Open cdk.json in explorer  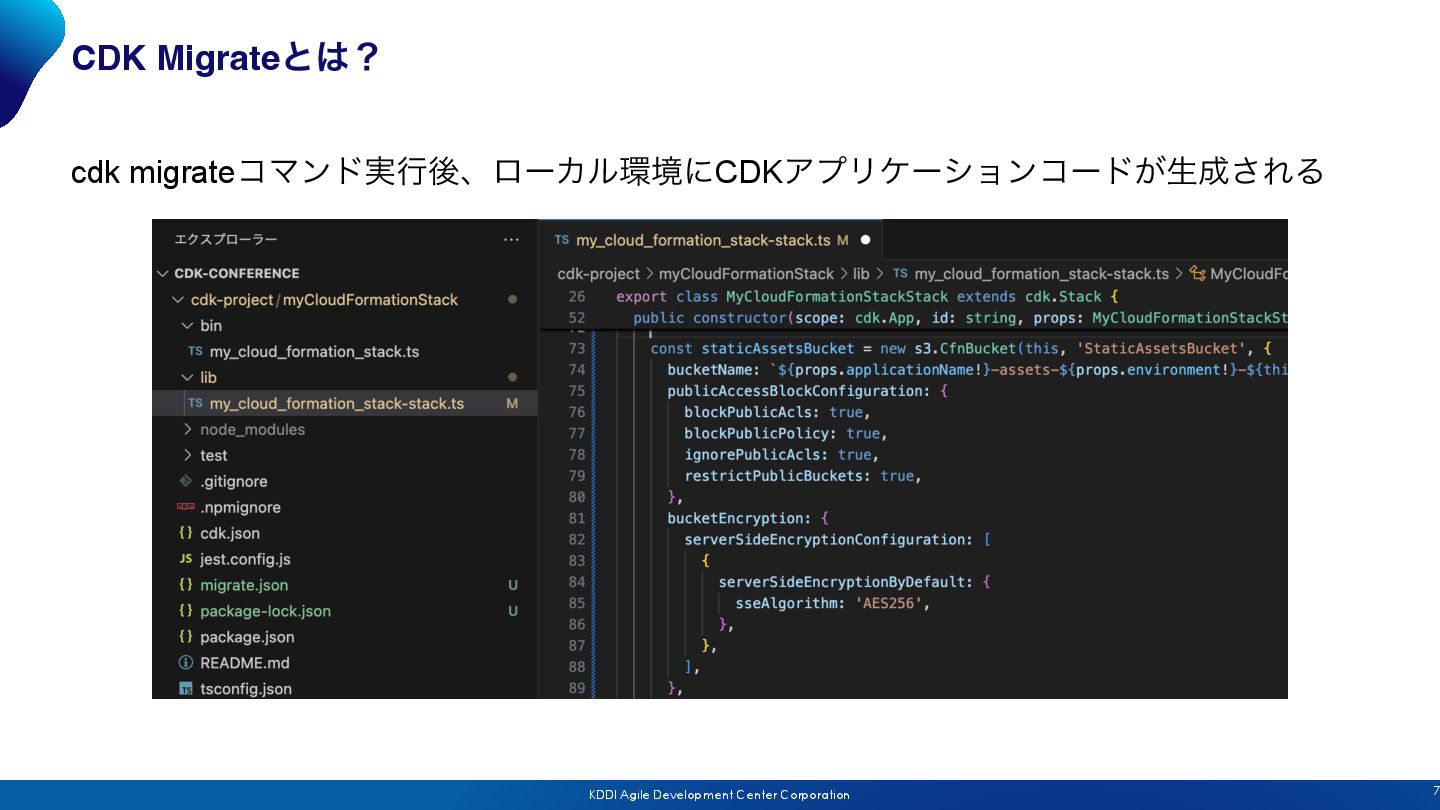pos(230,533)
